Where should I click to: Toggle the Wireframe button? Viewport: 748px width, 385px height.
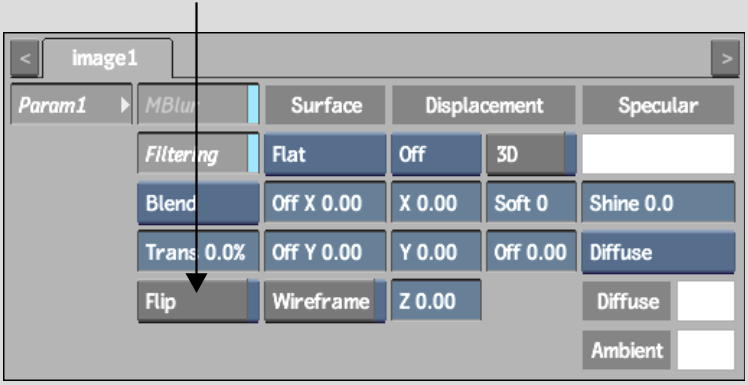pyautogui.click(x=325, y=301)
